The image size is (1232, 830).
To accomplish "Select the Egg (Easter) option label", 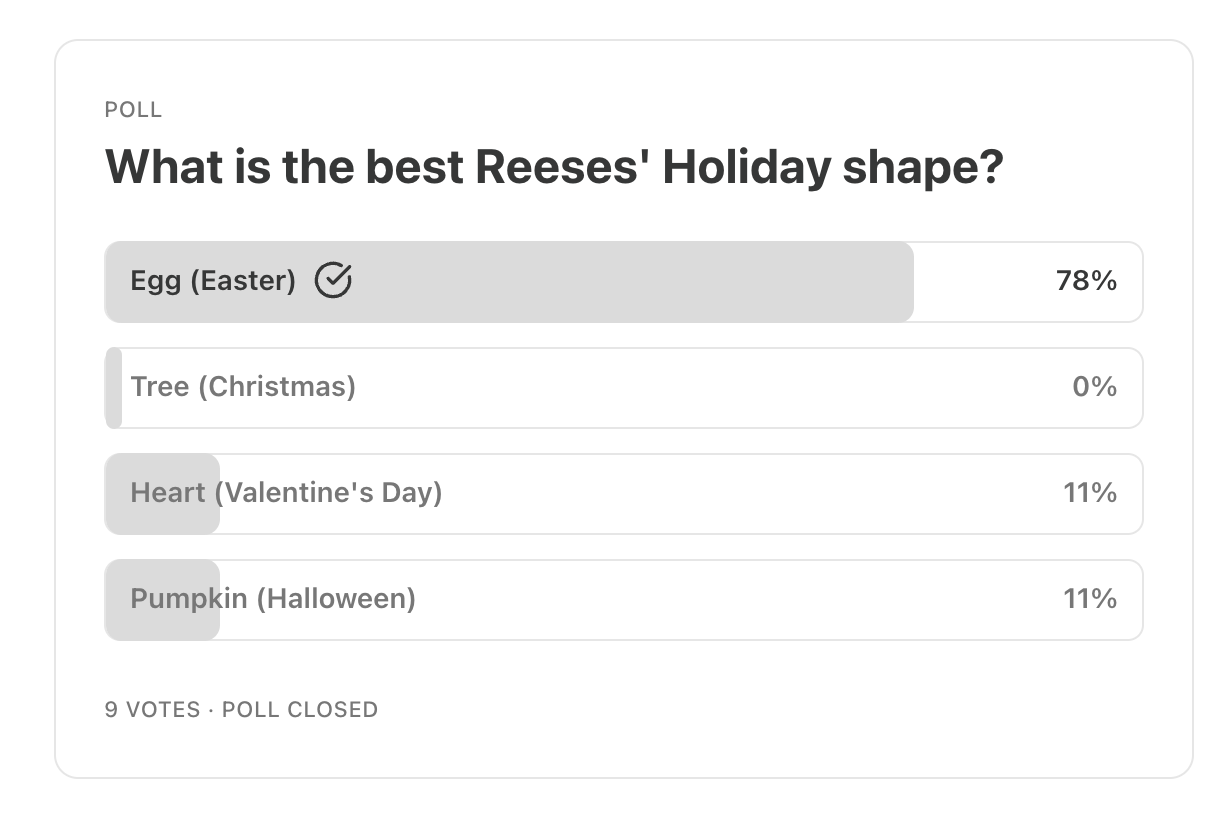I will pyautogui.click(x=213, y=281).
